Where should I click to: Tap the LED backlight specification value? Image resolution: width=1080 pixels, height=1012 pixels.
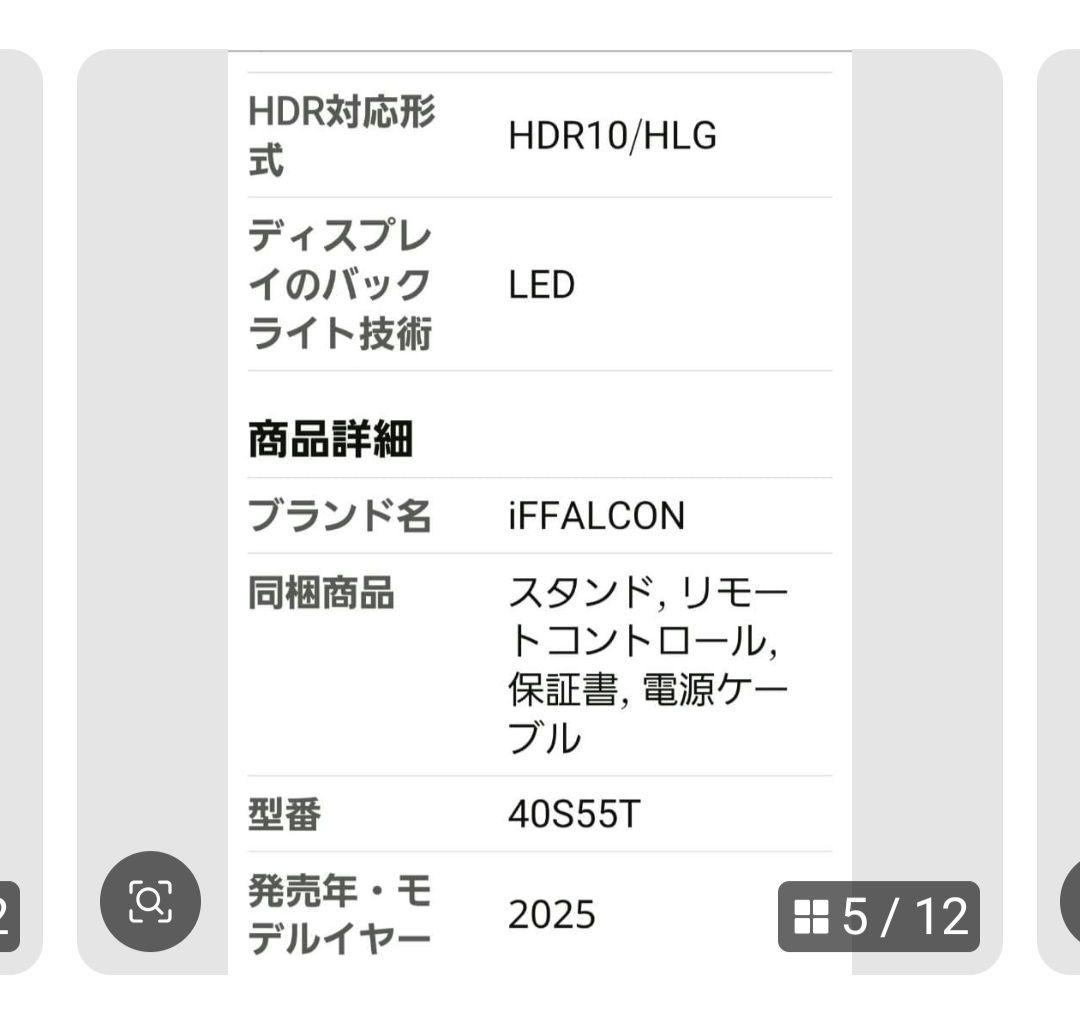pos(541,285)
